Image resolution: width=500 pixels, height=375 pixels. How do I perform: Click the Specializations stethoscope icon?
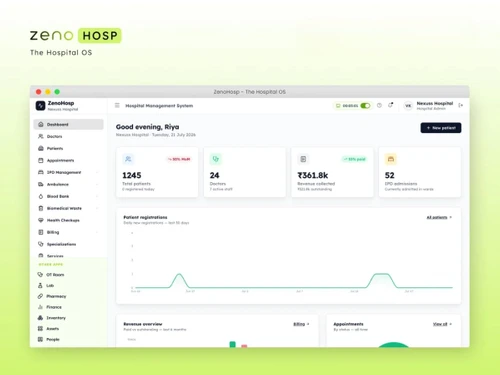pos(41,244)
